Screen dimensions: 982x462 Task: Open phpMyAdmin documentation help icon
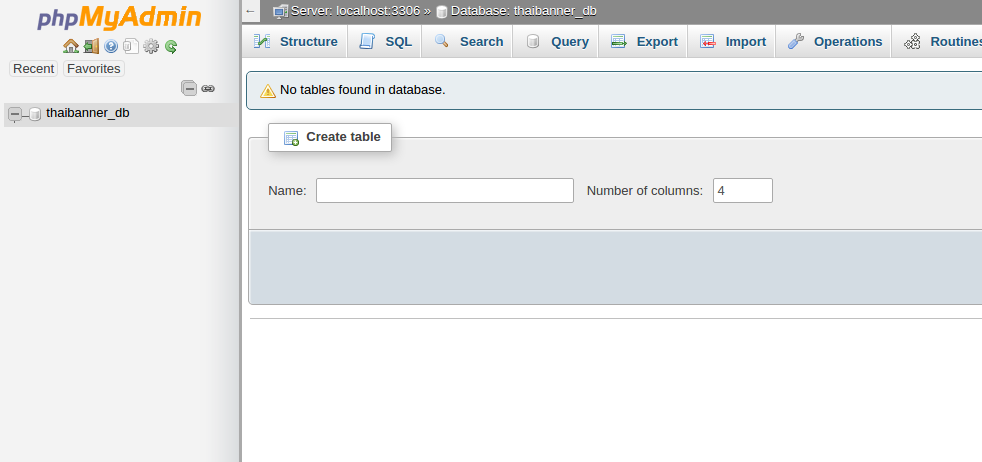point(111,46)
